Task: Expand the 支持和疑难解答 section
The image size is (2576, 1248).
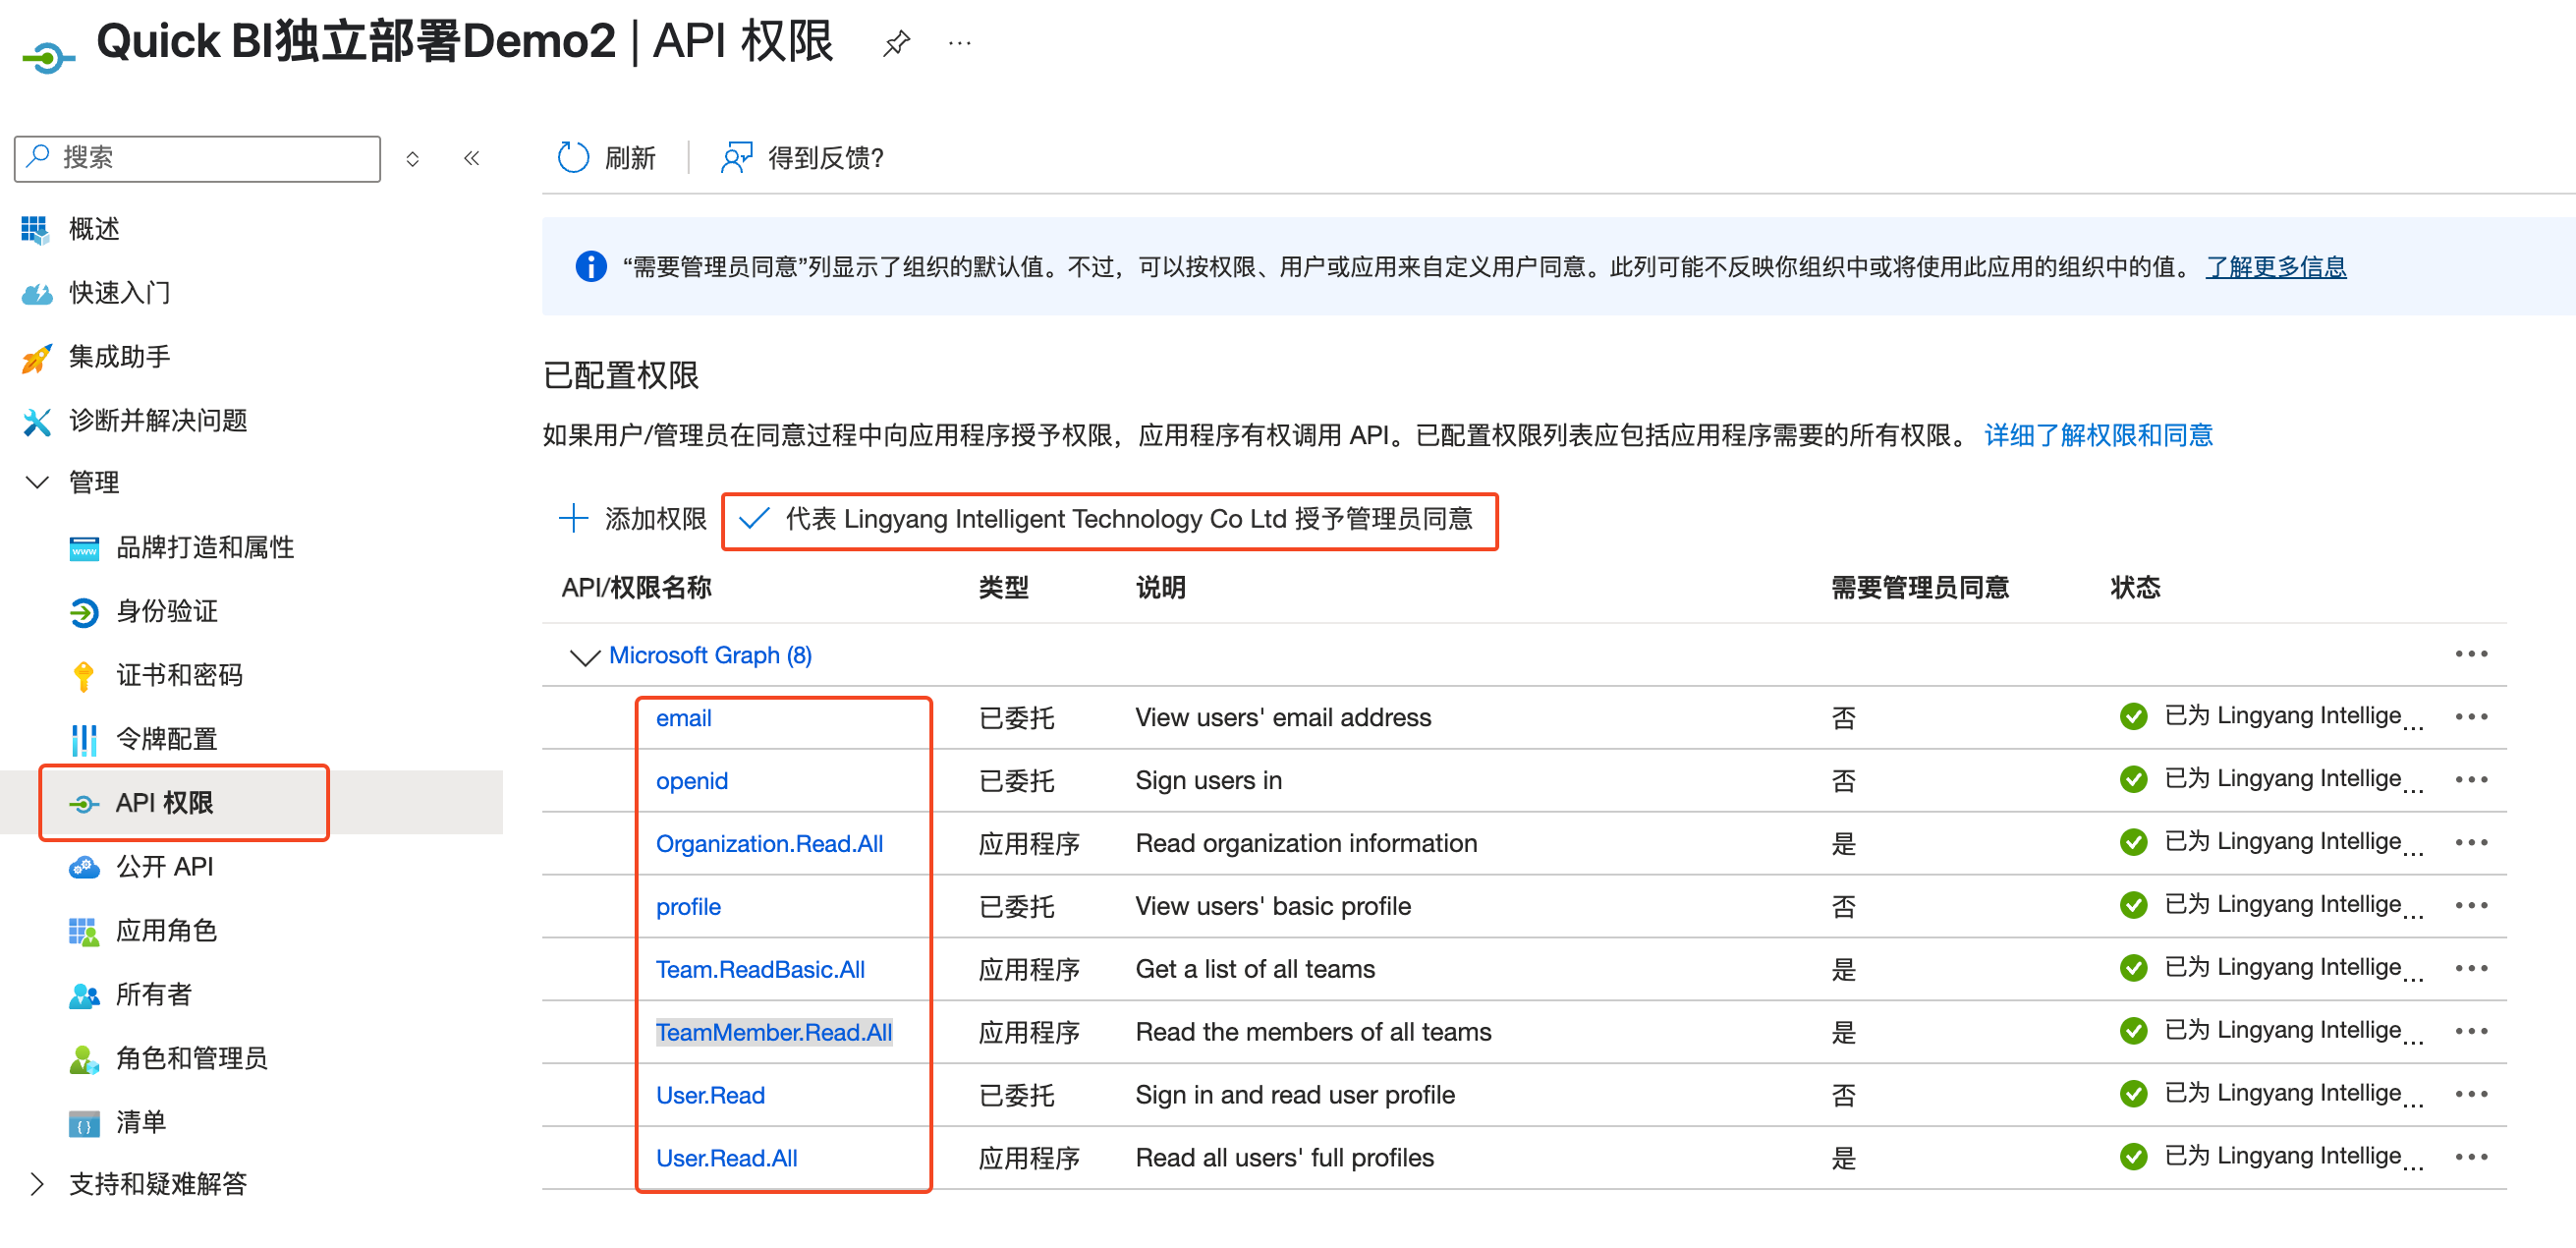Action: click(x=36, y=1184)
